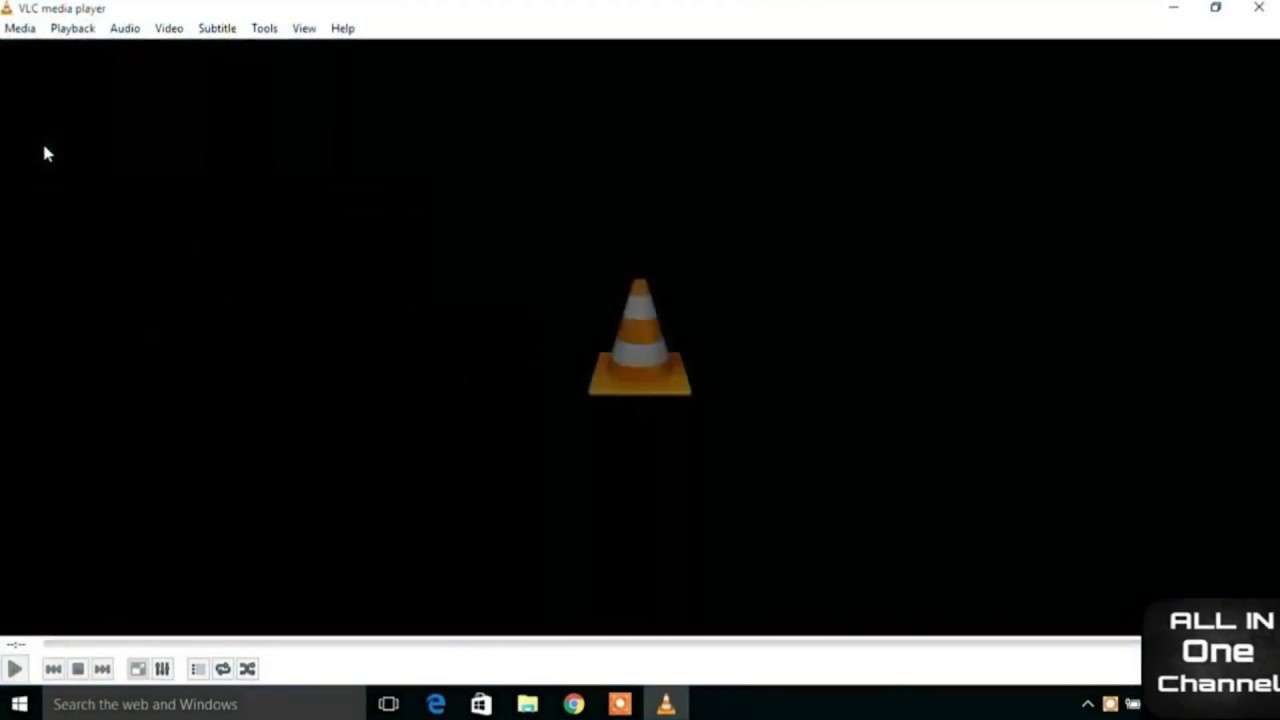Focus the Search the web and Windows box
This screenshot has width=1280, height=720.
203,704
